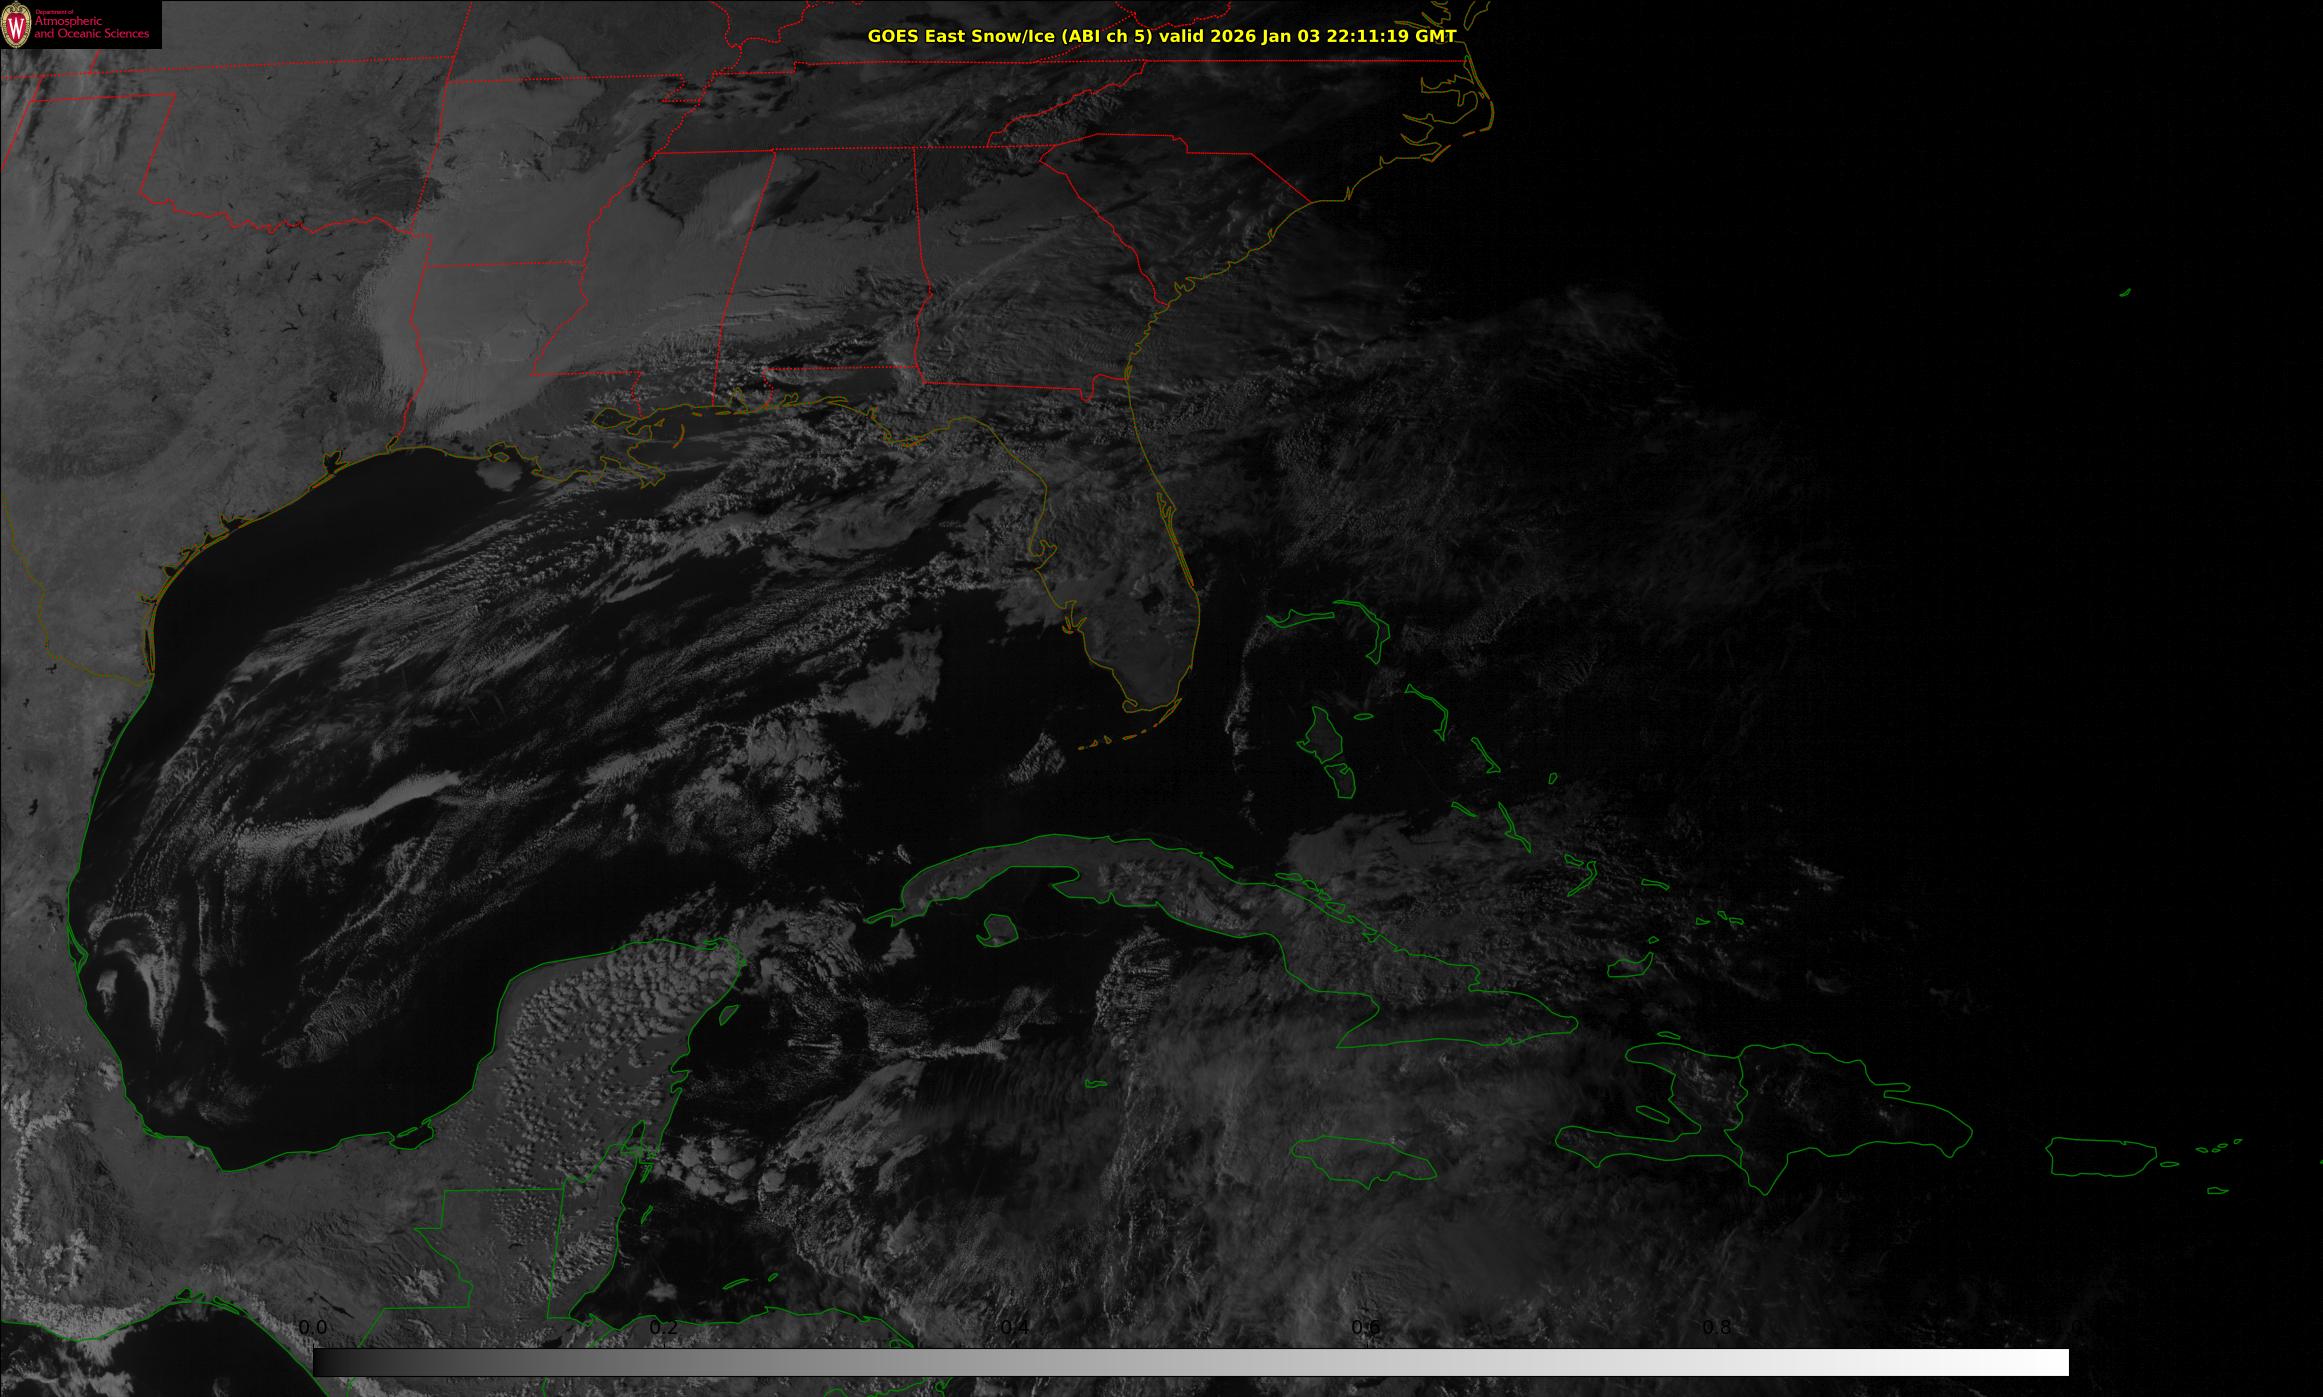Click the 0.8 tick label on the colorbar
Viewport: 2323px width, 1397px height.
1717,1327
